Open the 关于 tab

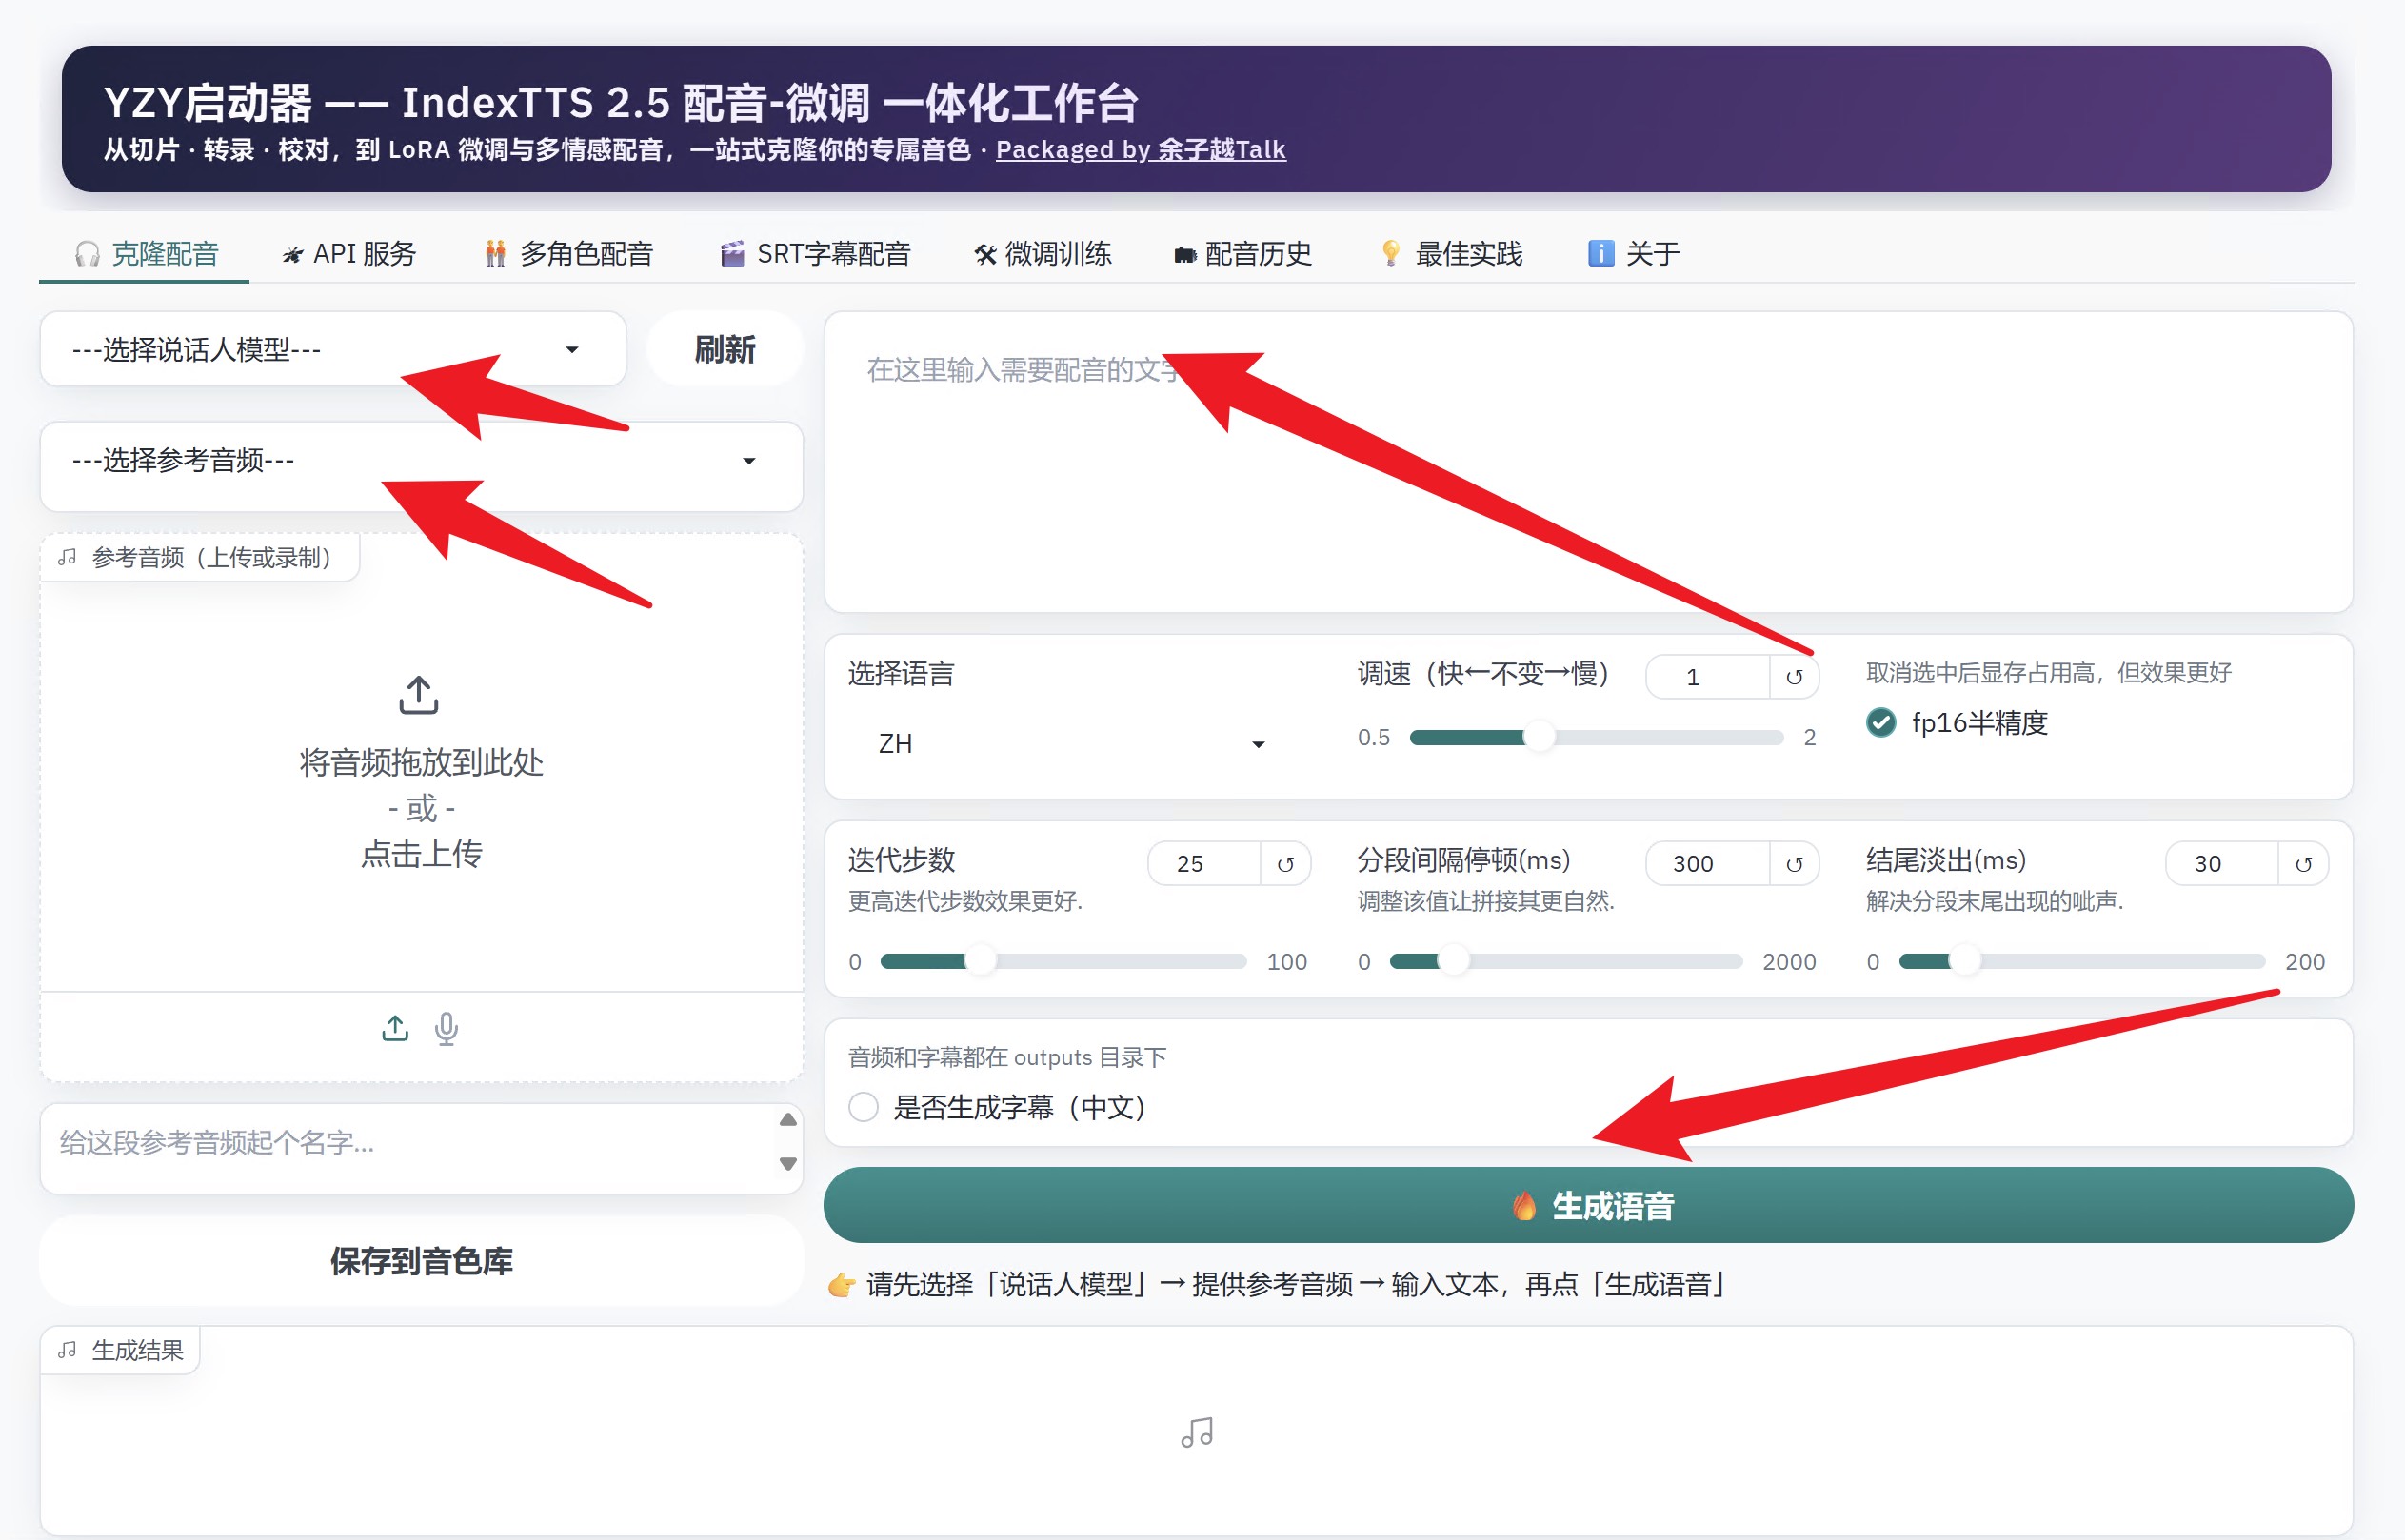pos(1634,254)
